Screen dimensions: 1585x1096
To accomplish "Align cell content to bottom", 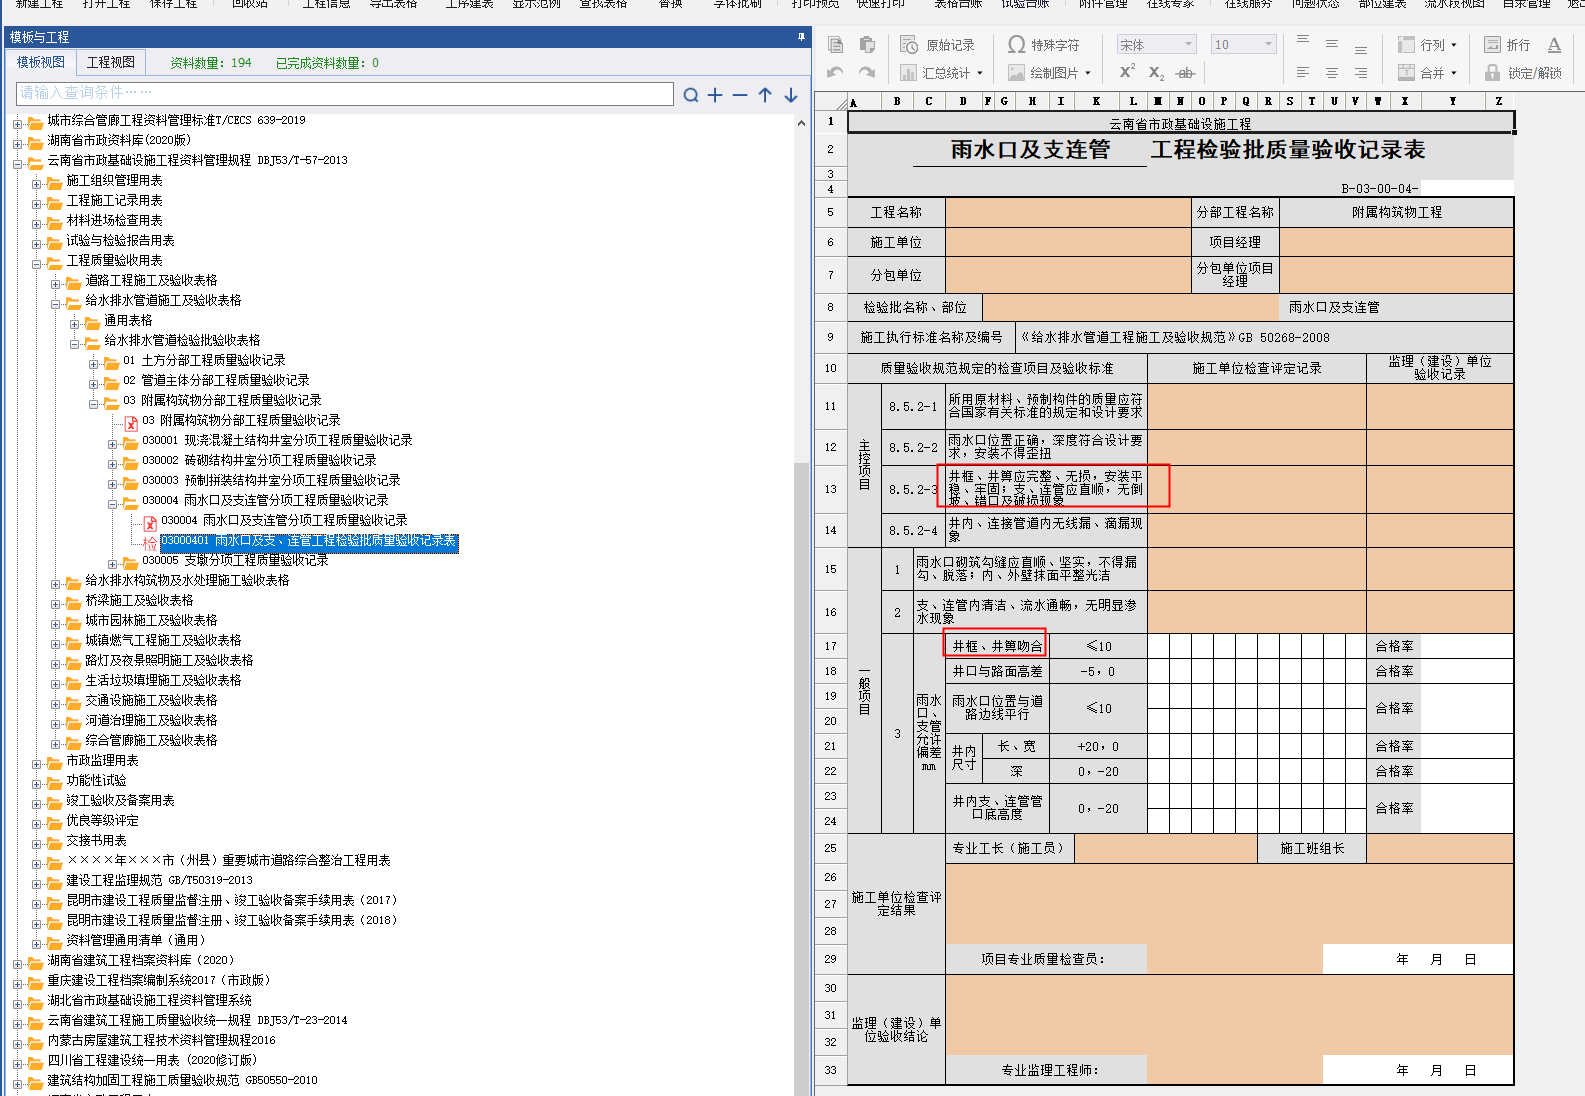I will 1361,47.
